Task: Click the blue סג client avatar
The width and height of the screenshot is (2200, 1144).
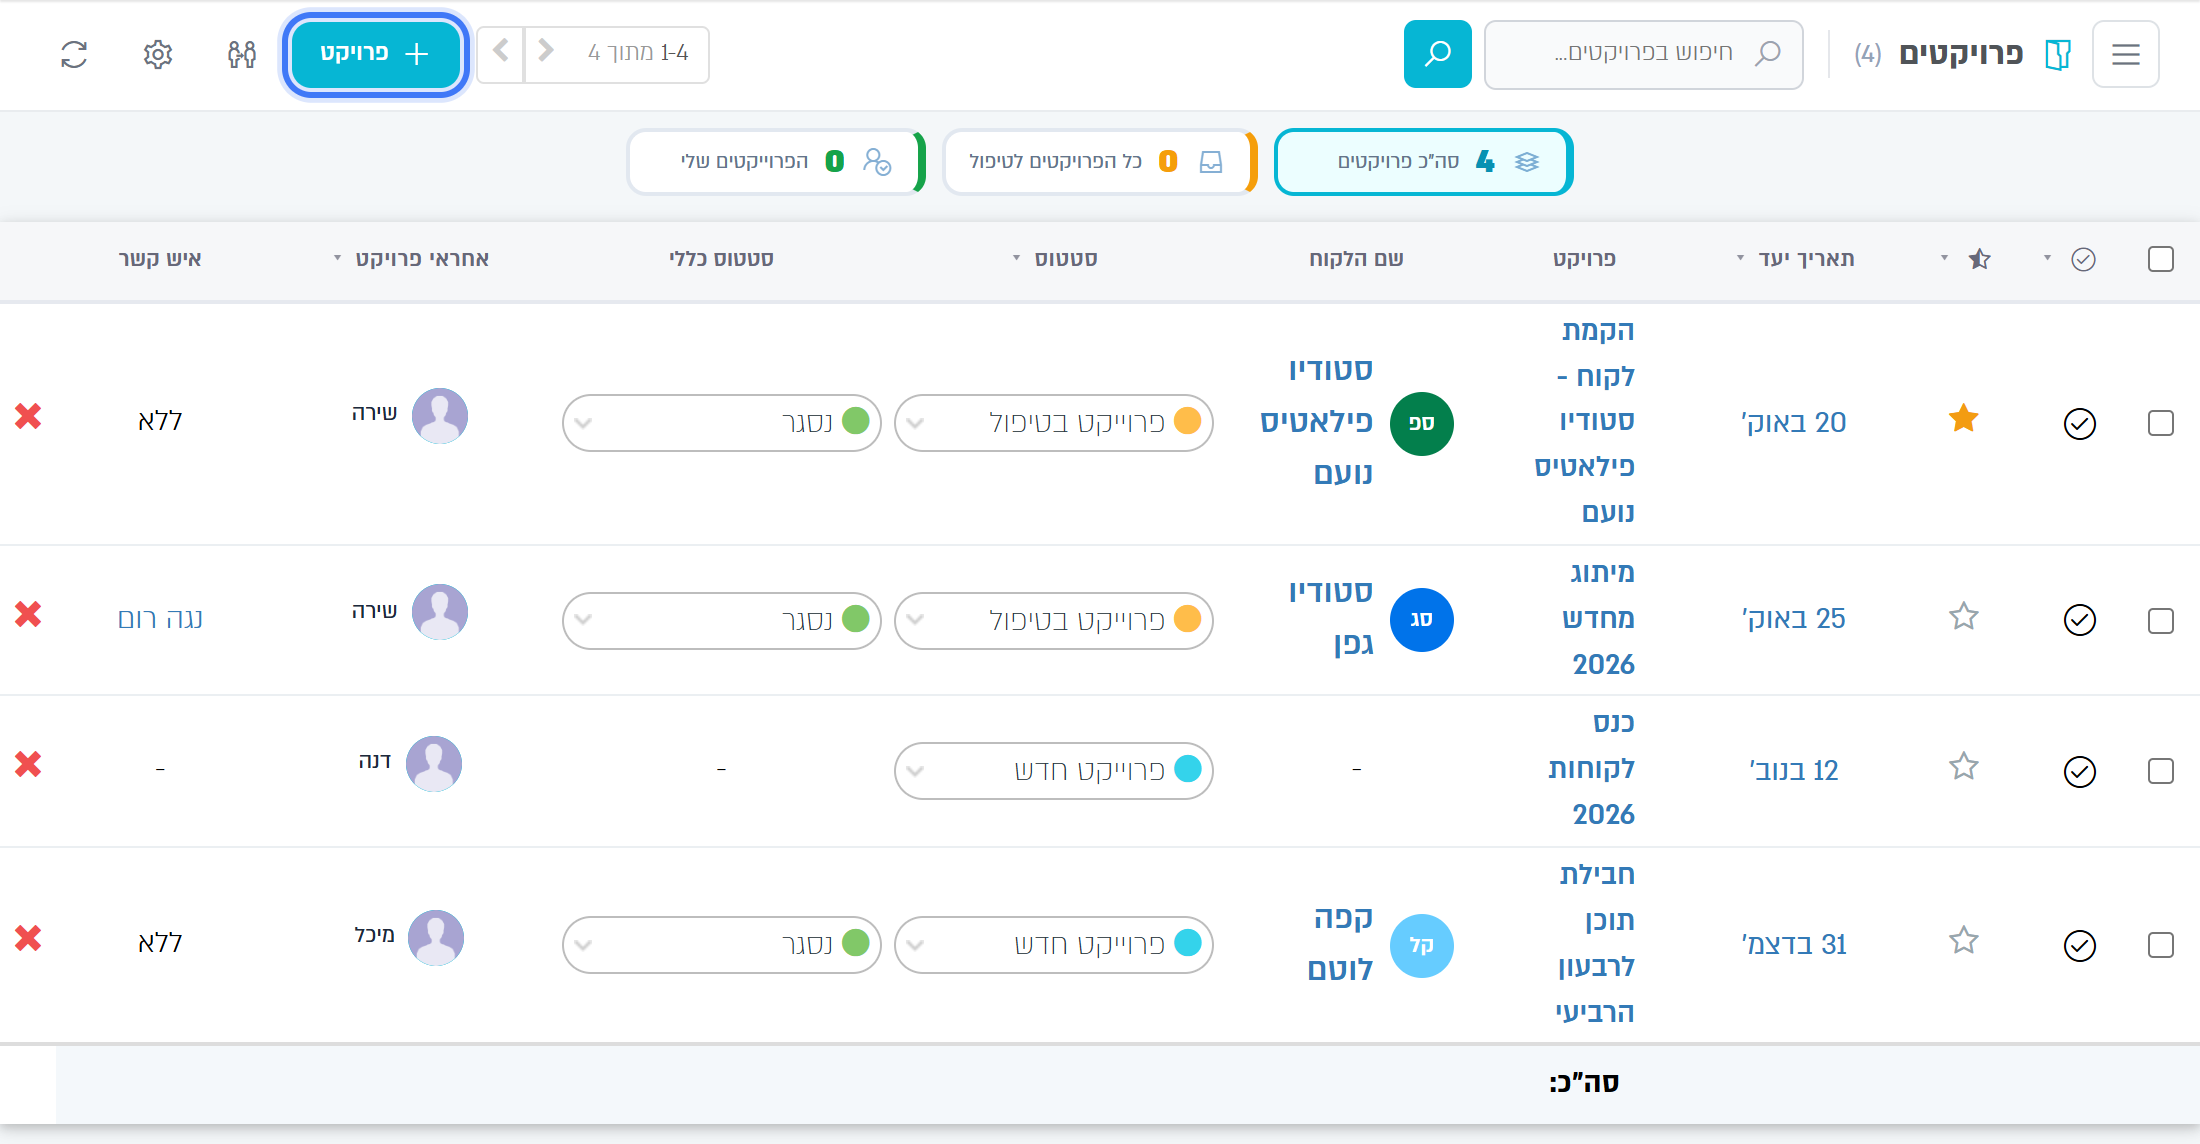Action: [x=1421, y=620]
